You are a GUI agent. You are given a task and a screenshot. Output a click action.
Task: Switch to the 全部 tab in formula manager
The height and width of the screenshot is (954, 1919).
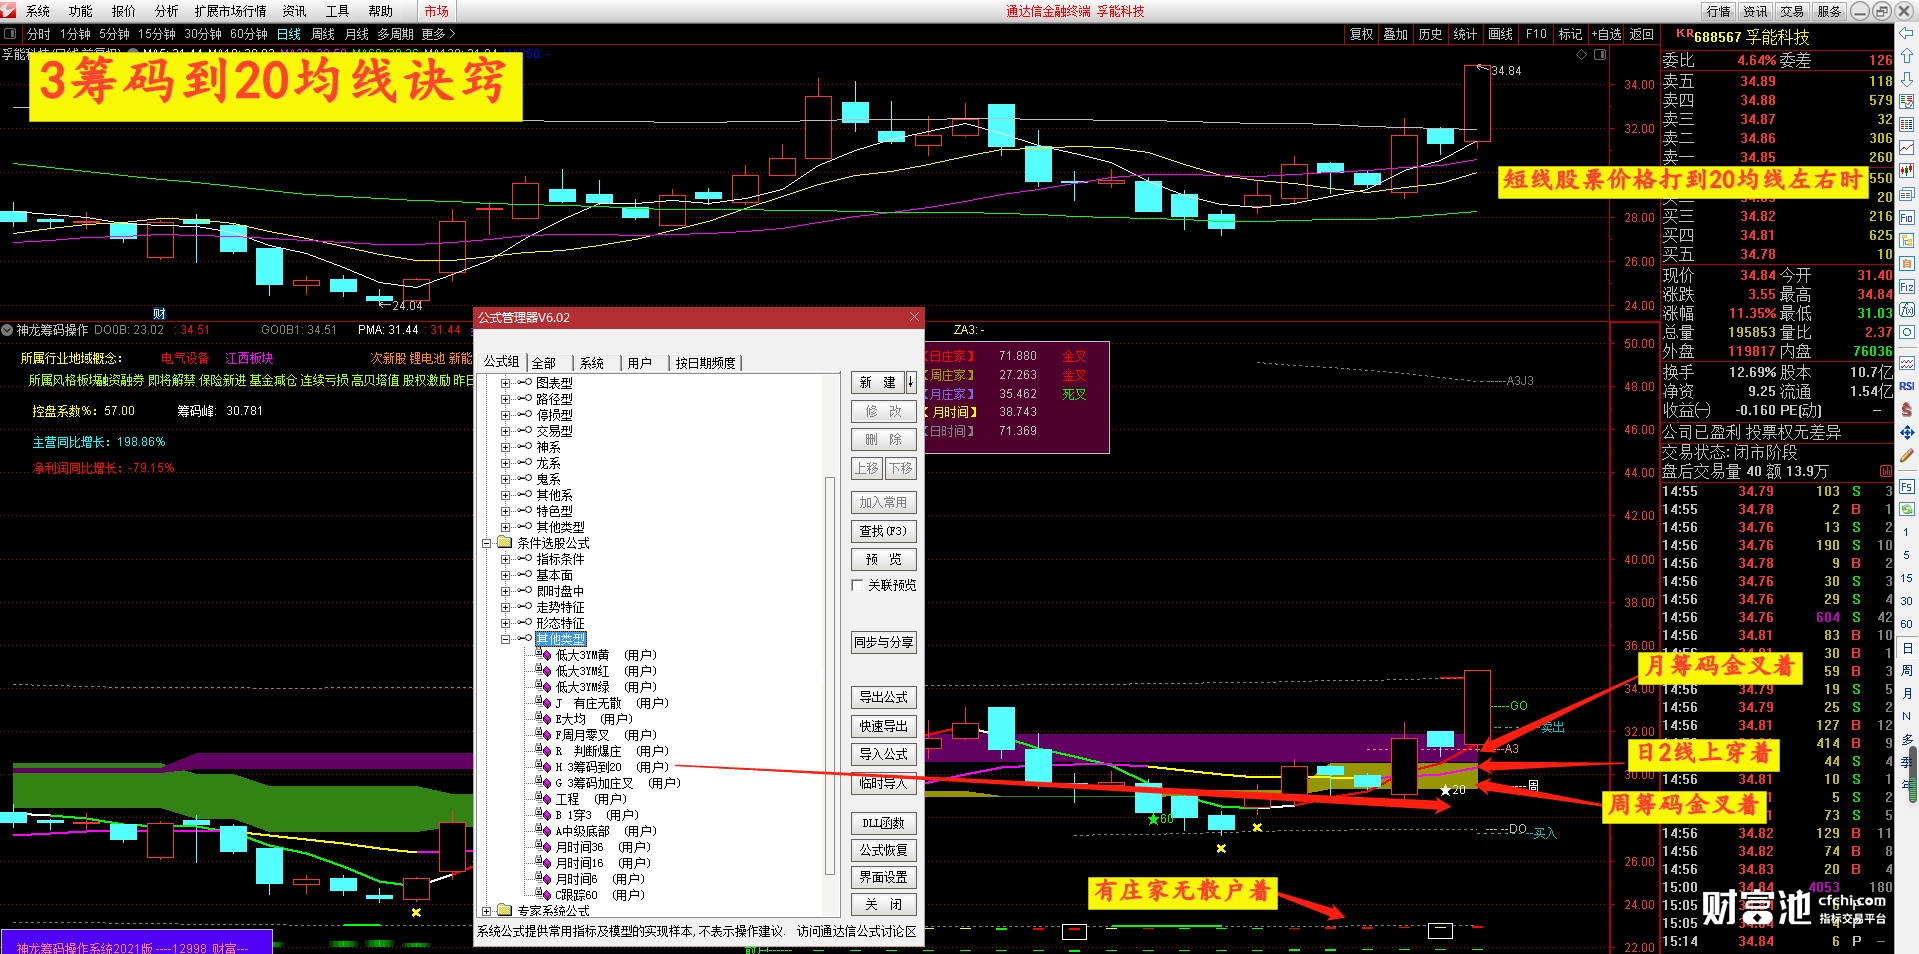(x=544, y=363)
